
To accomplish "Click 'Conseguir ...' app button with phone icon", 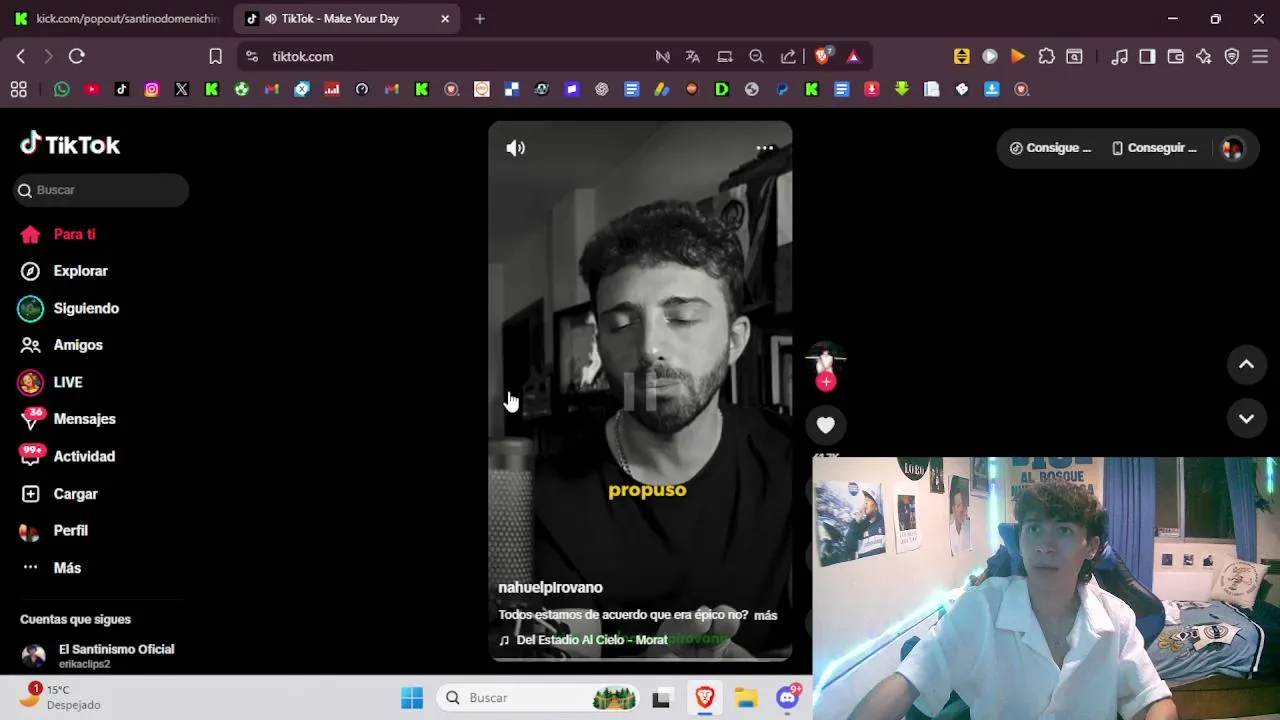I will click(1154, 148).
